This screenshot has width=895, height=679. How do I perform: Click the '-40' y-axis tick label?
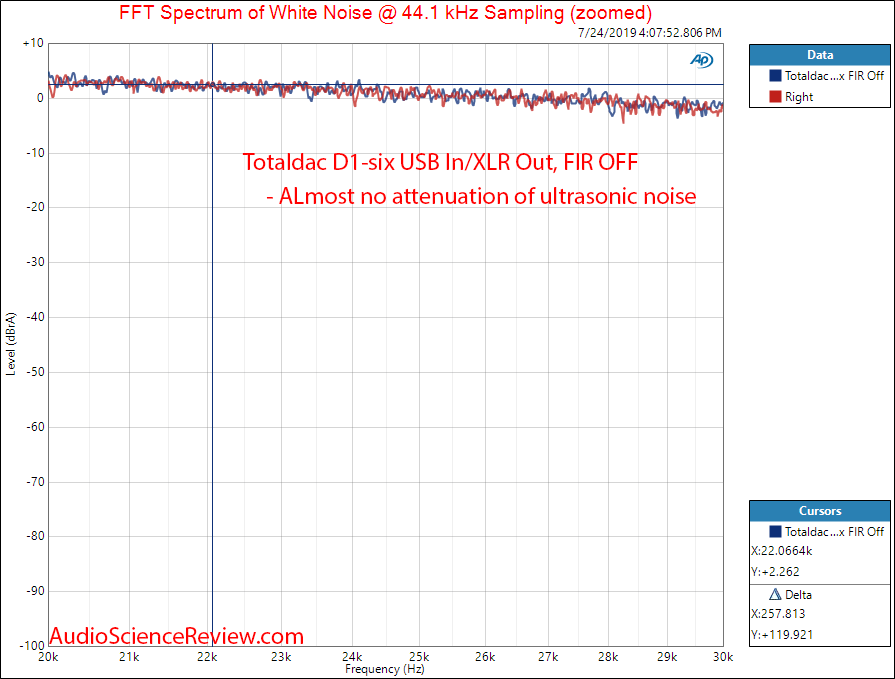[x=35, y=317]
